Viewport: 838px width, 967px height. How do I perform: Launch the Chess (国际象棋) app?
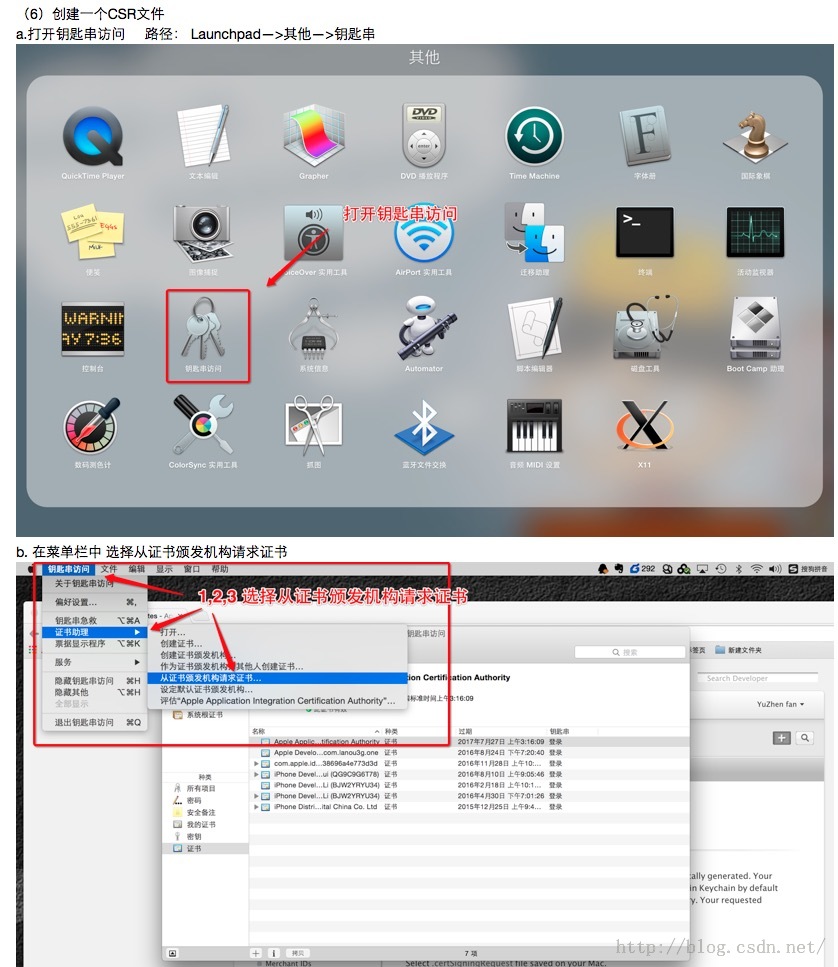pyautogui.click(x=755, y=136)
